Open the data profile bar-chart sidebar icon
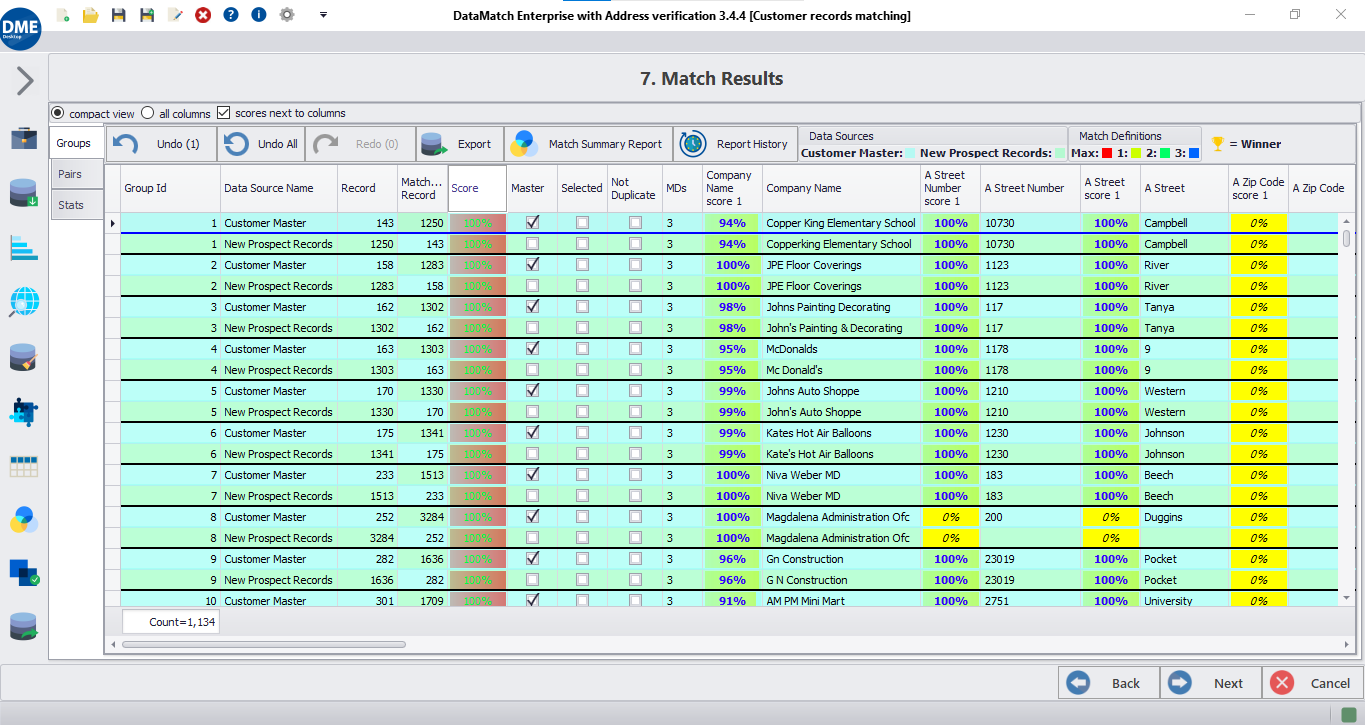Image resolution: width=1365 pixels, height=725 pixels. (24, 247)
